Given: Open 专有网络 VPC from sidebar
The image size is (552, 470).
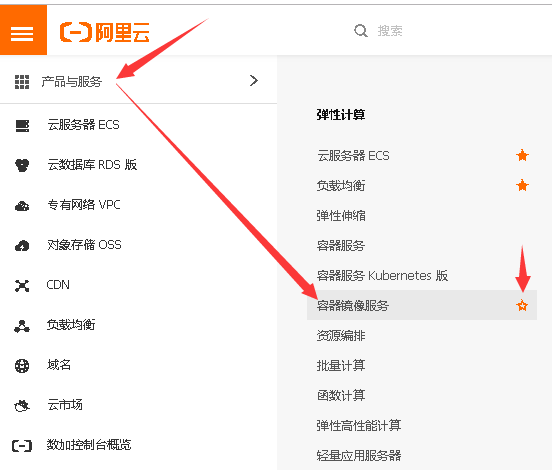Looking at the screenshot, I should [84, 205].
